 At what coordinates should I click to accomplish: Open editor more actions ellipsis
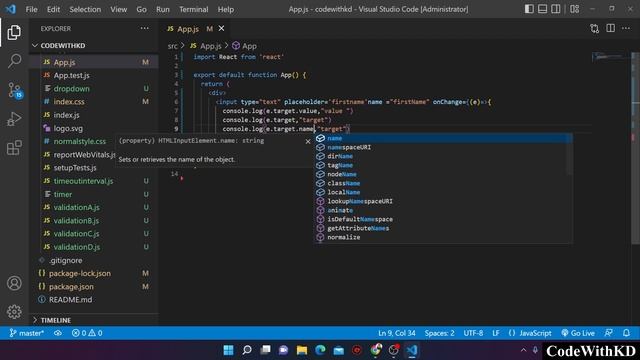coord(626,28)
